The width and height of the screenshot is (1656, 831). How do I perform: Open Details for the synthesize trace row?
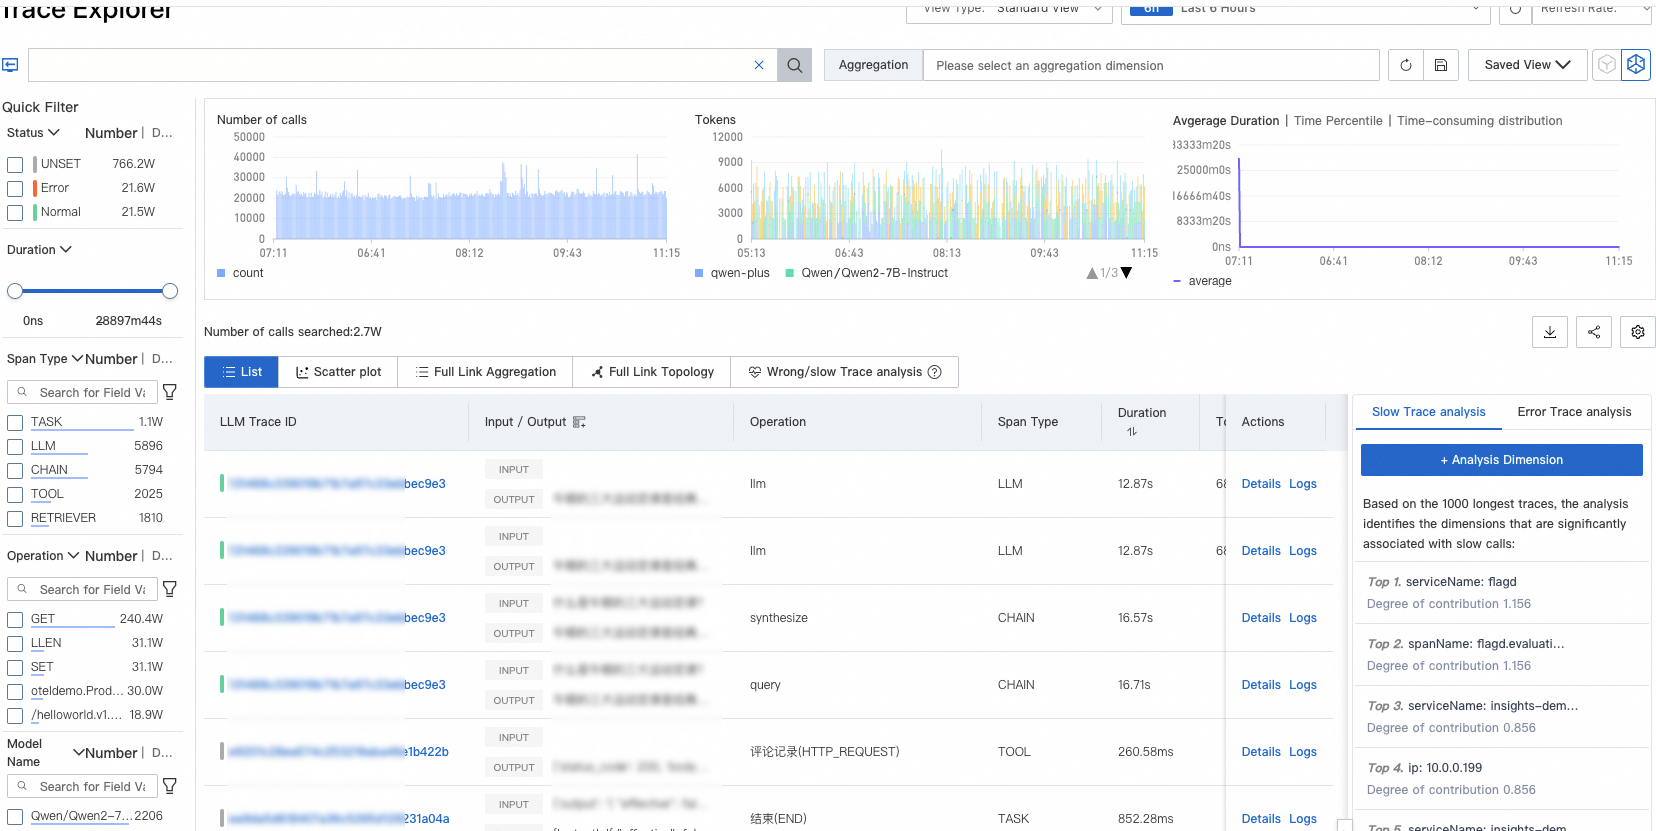point(1260,618)
